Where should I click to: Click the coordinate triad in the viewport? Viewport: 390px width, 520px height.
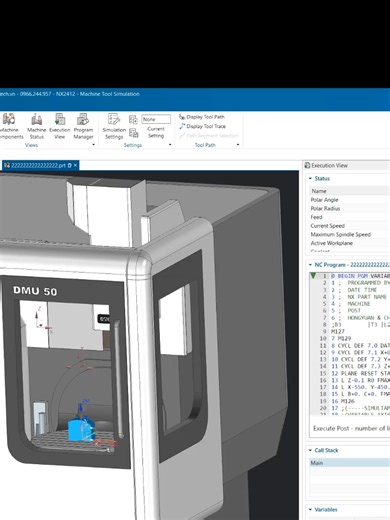pos(42,319)
